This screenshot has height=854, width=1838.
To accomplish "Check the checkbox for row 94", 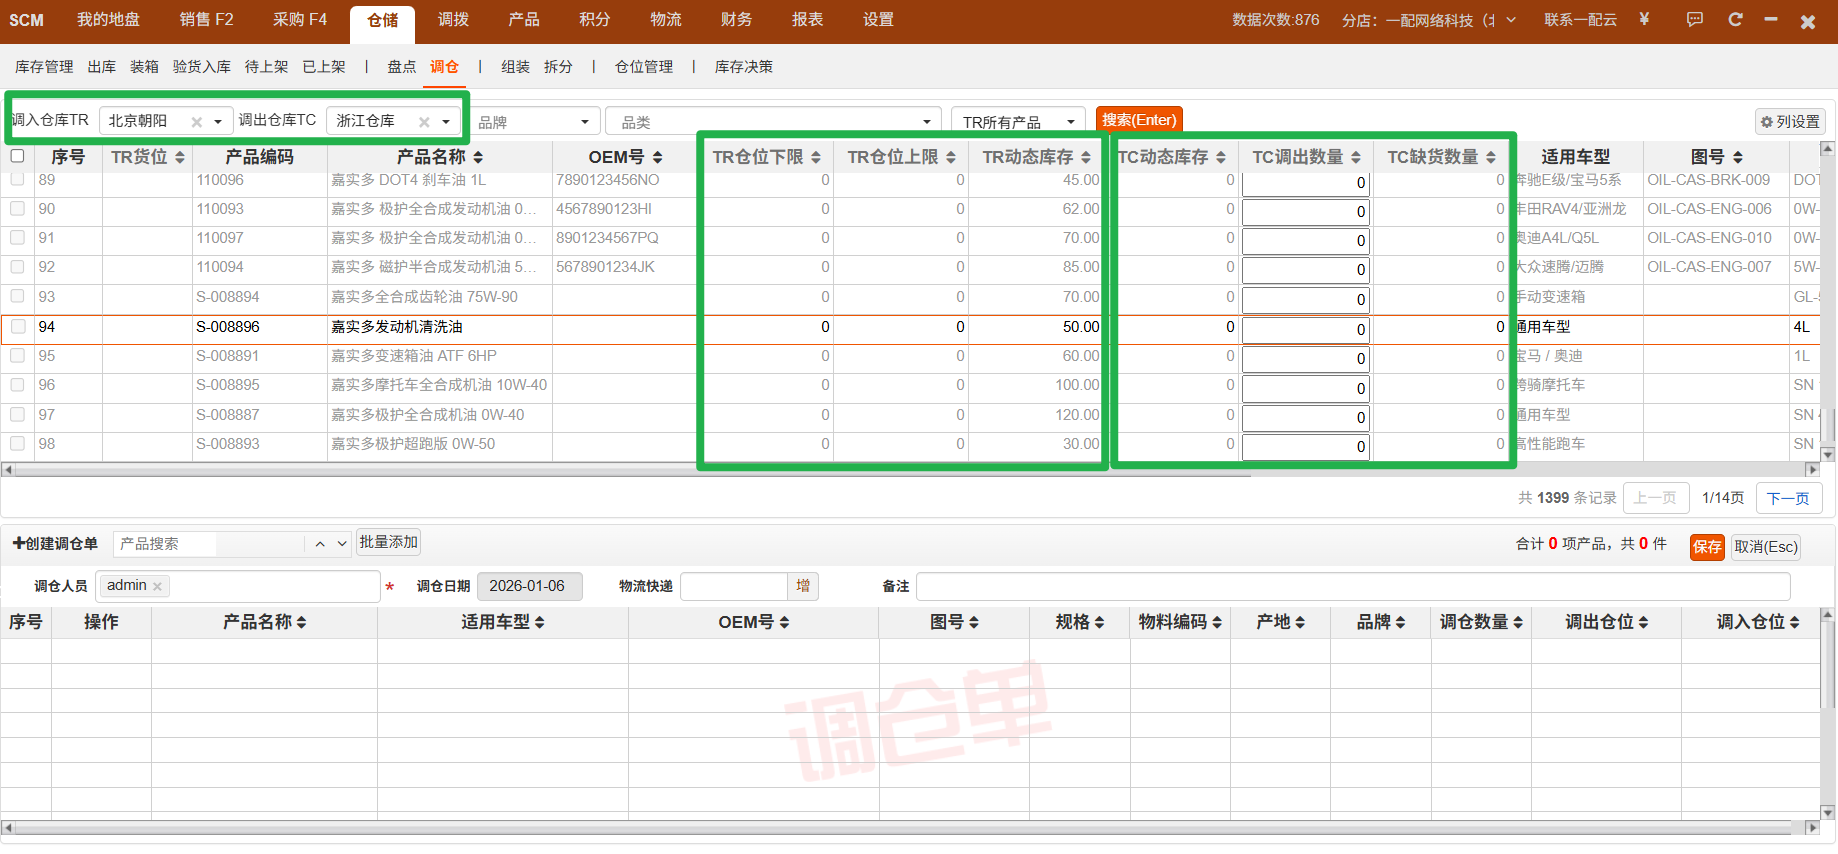I will point(17,327).
